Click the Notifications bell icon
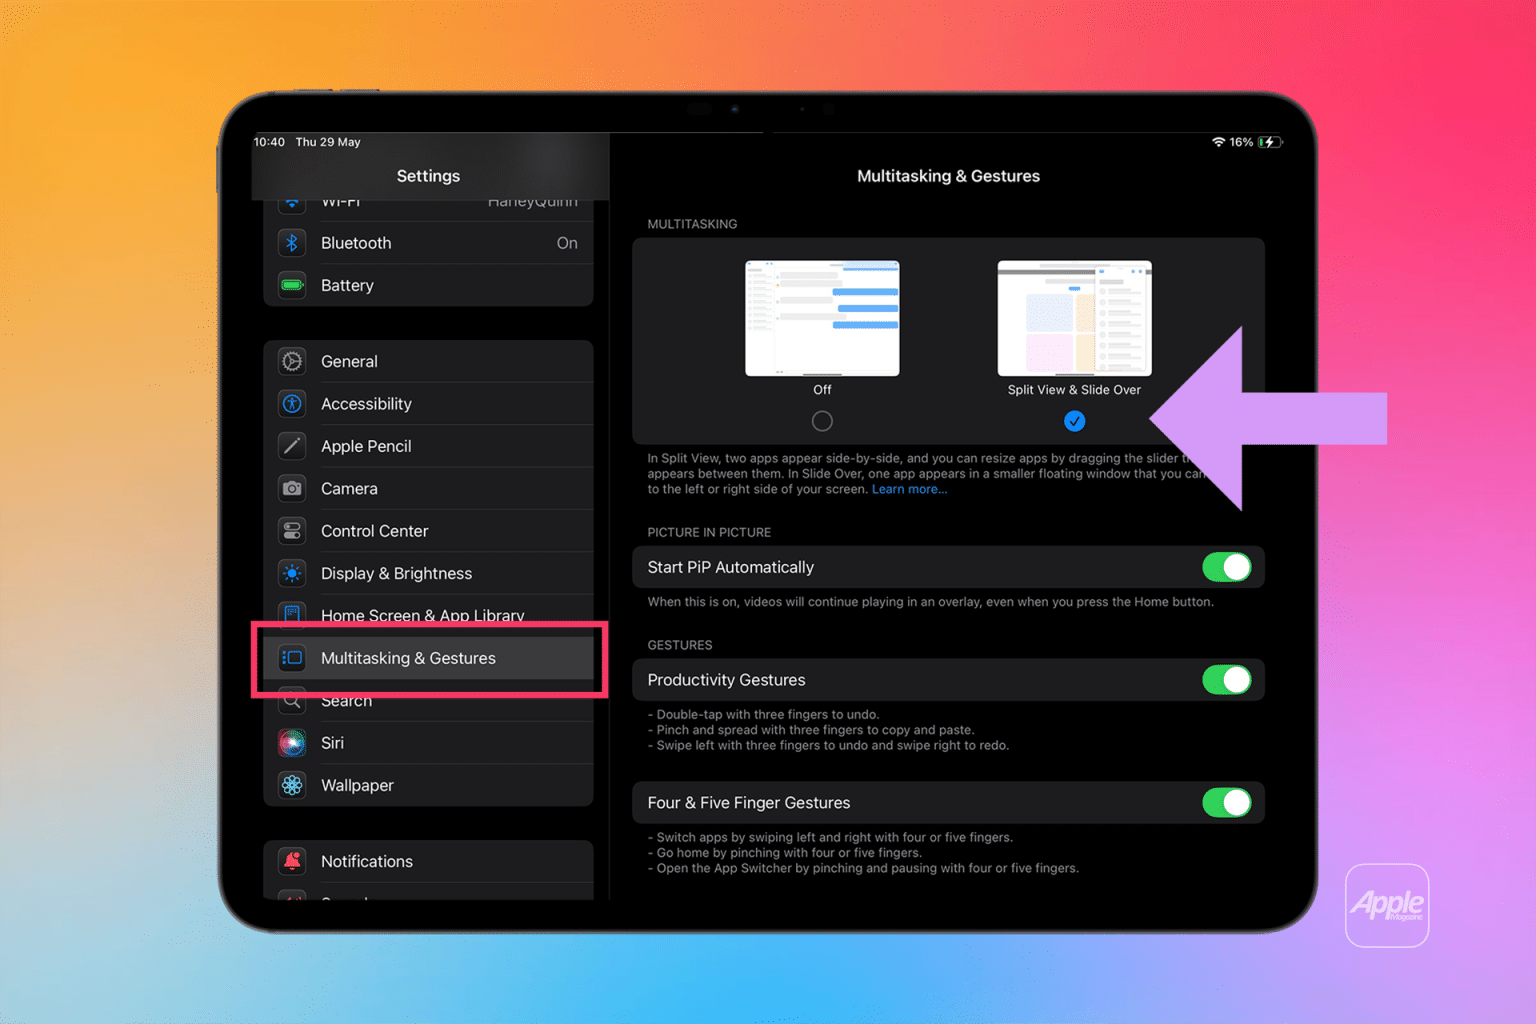 click(x=291, y=861)
